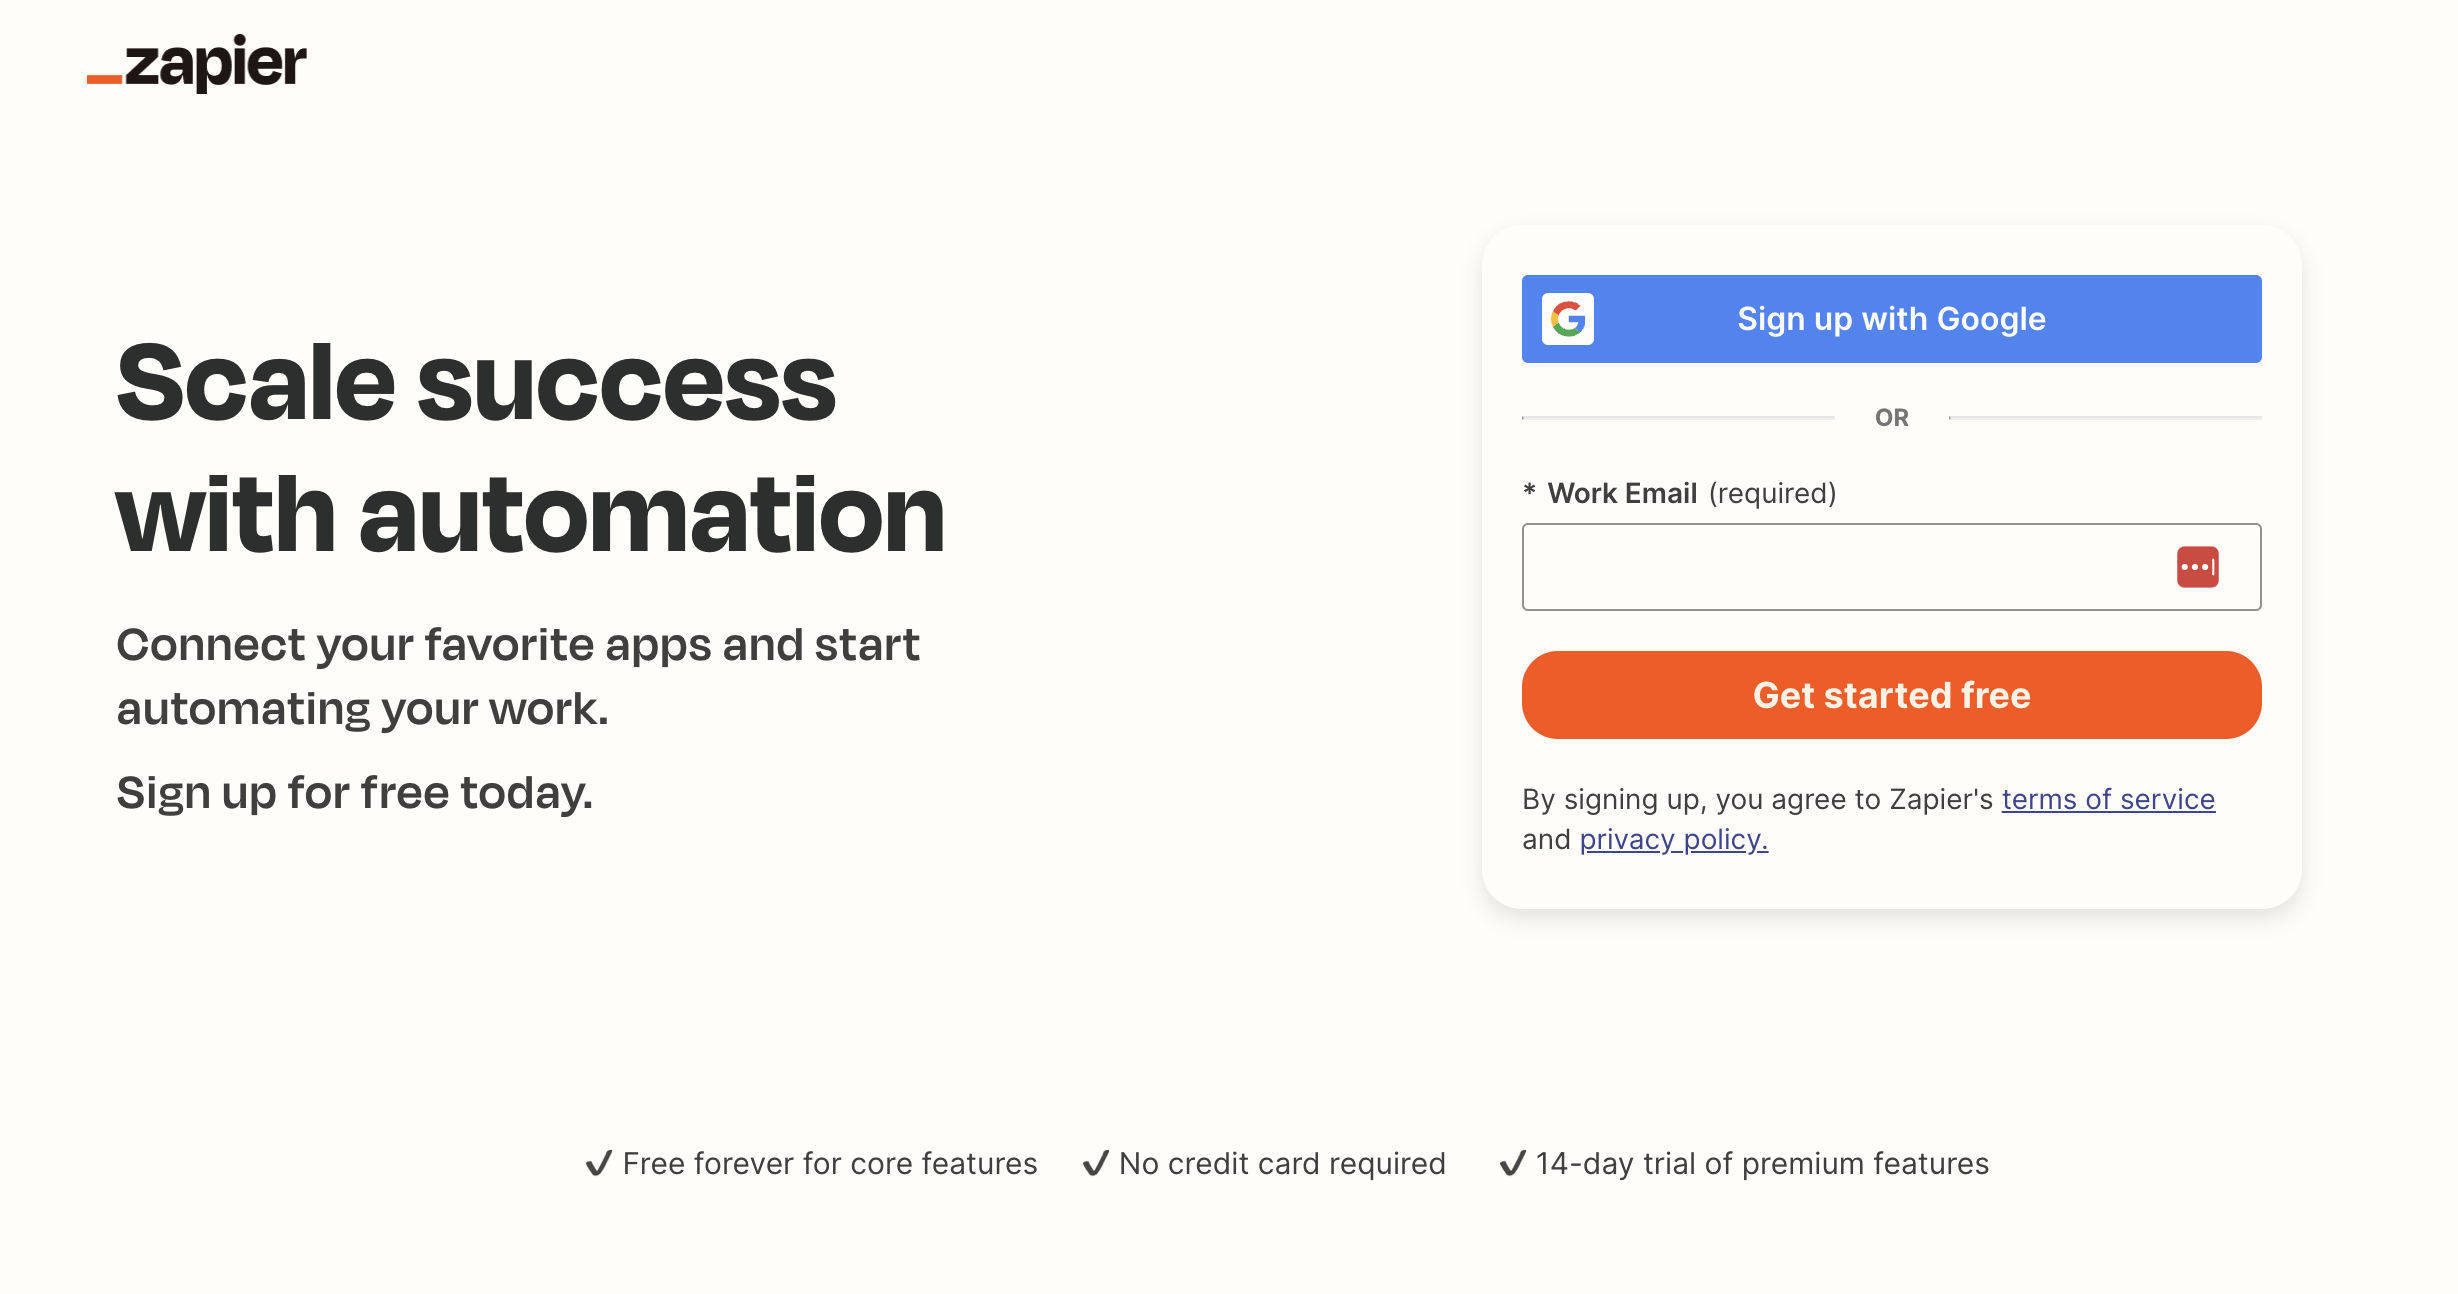Click the "OR" divider label

coord(1891,417)
